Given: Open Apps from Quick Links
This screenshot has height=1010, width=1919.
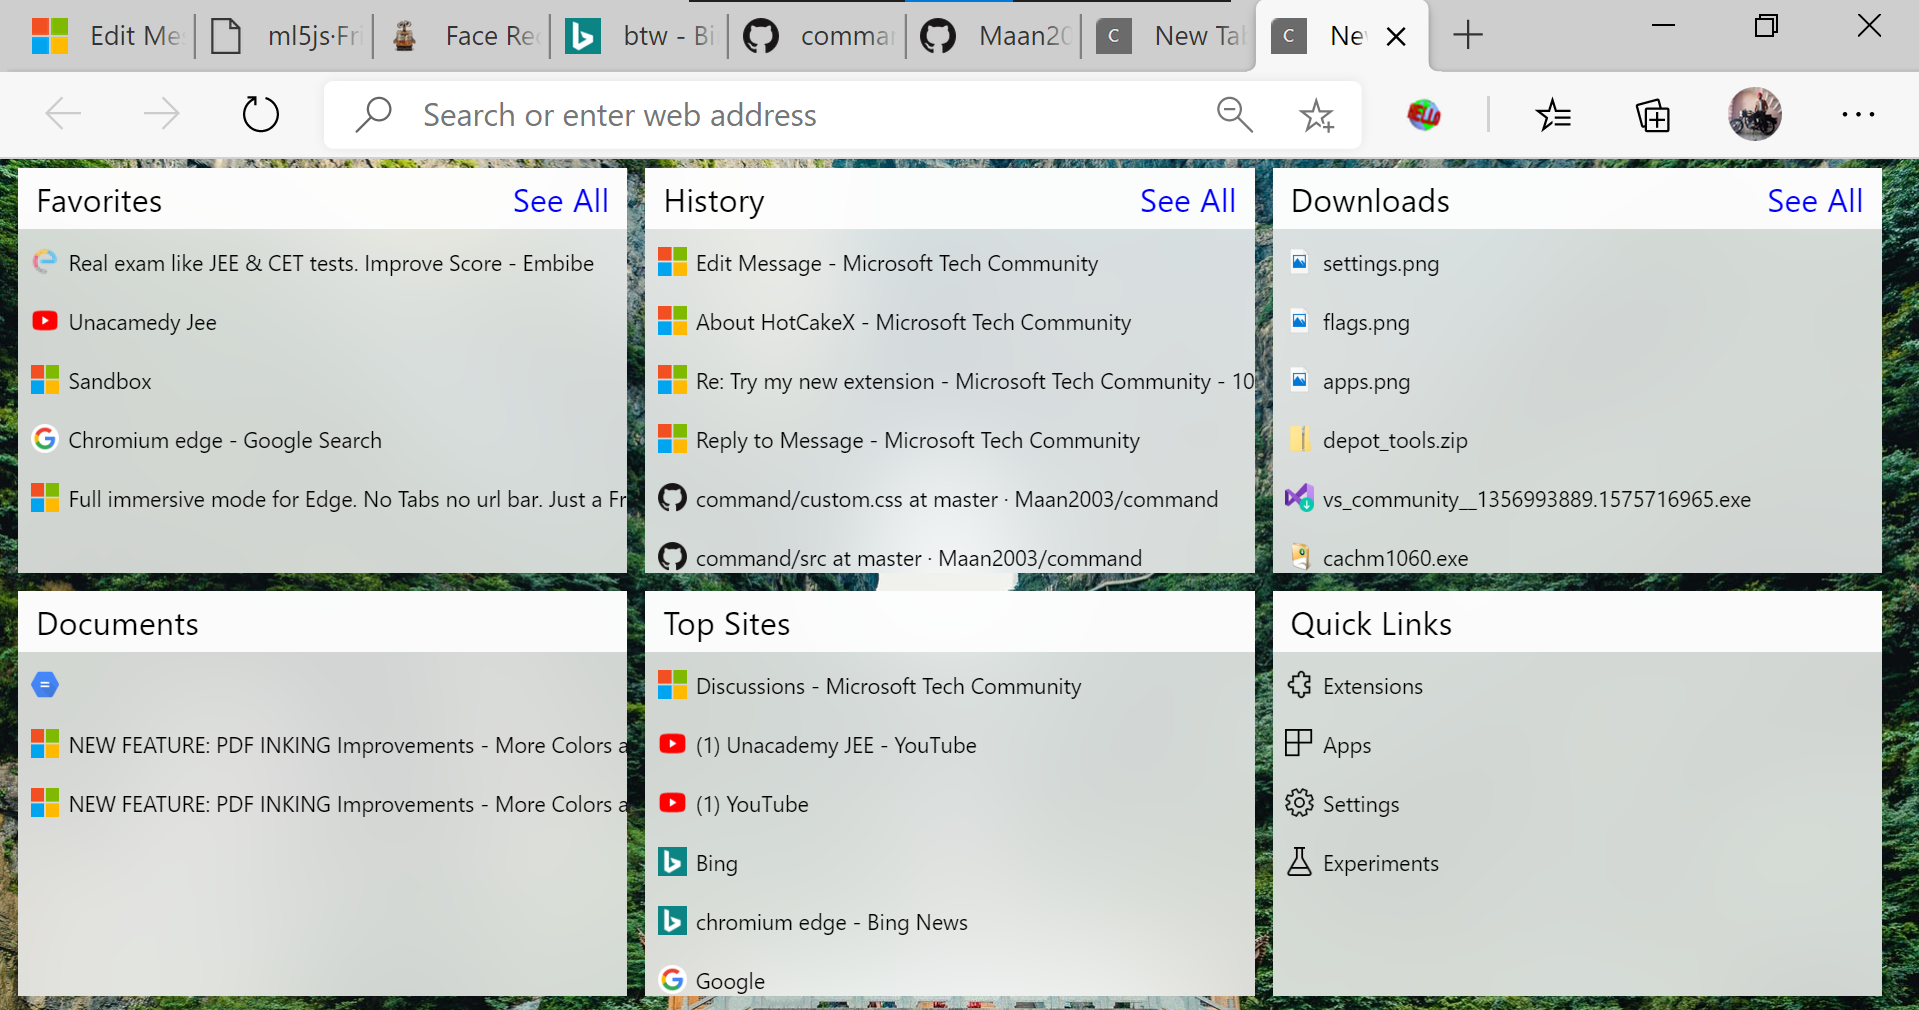Looking at the screenshot, I should click(1347, 744).
